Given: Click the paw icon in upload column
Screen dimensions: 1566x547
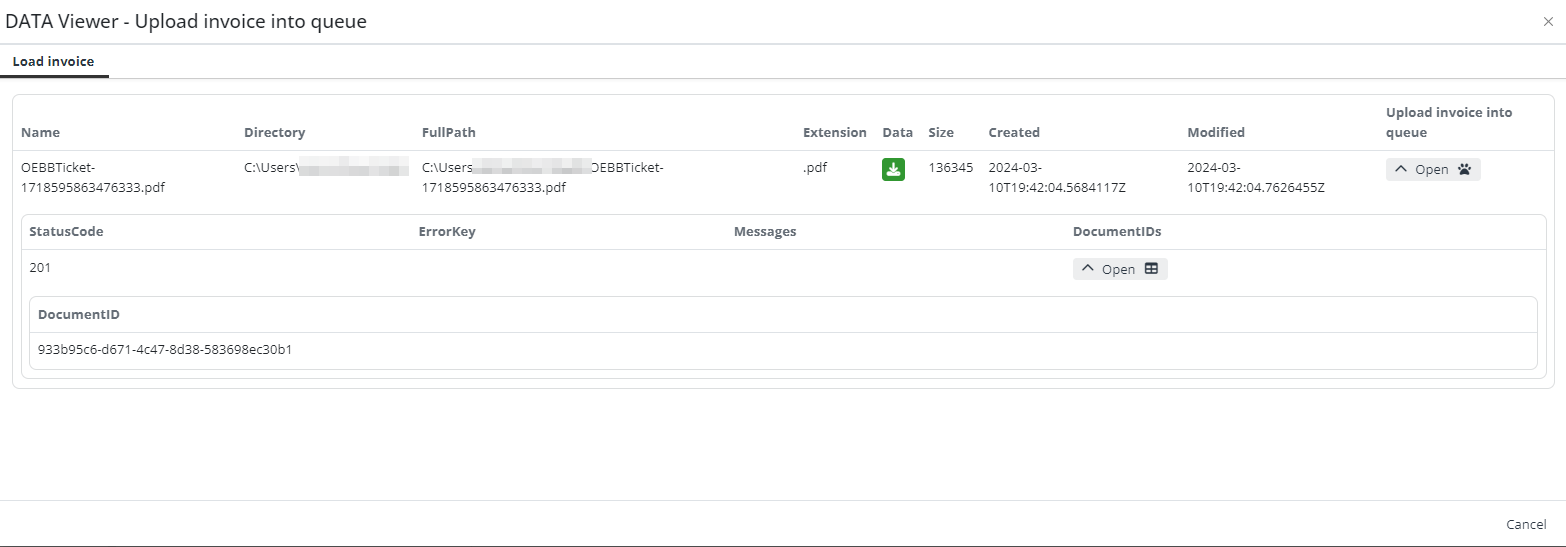Looking at the screenshot, I should (1464, 170).
